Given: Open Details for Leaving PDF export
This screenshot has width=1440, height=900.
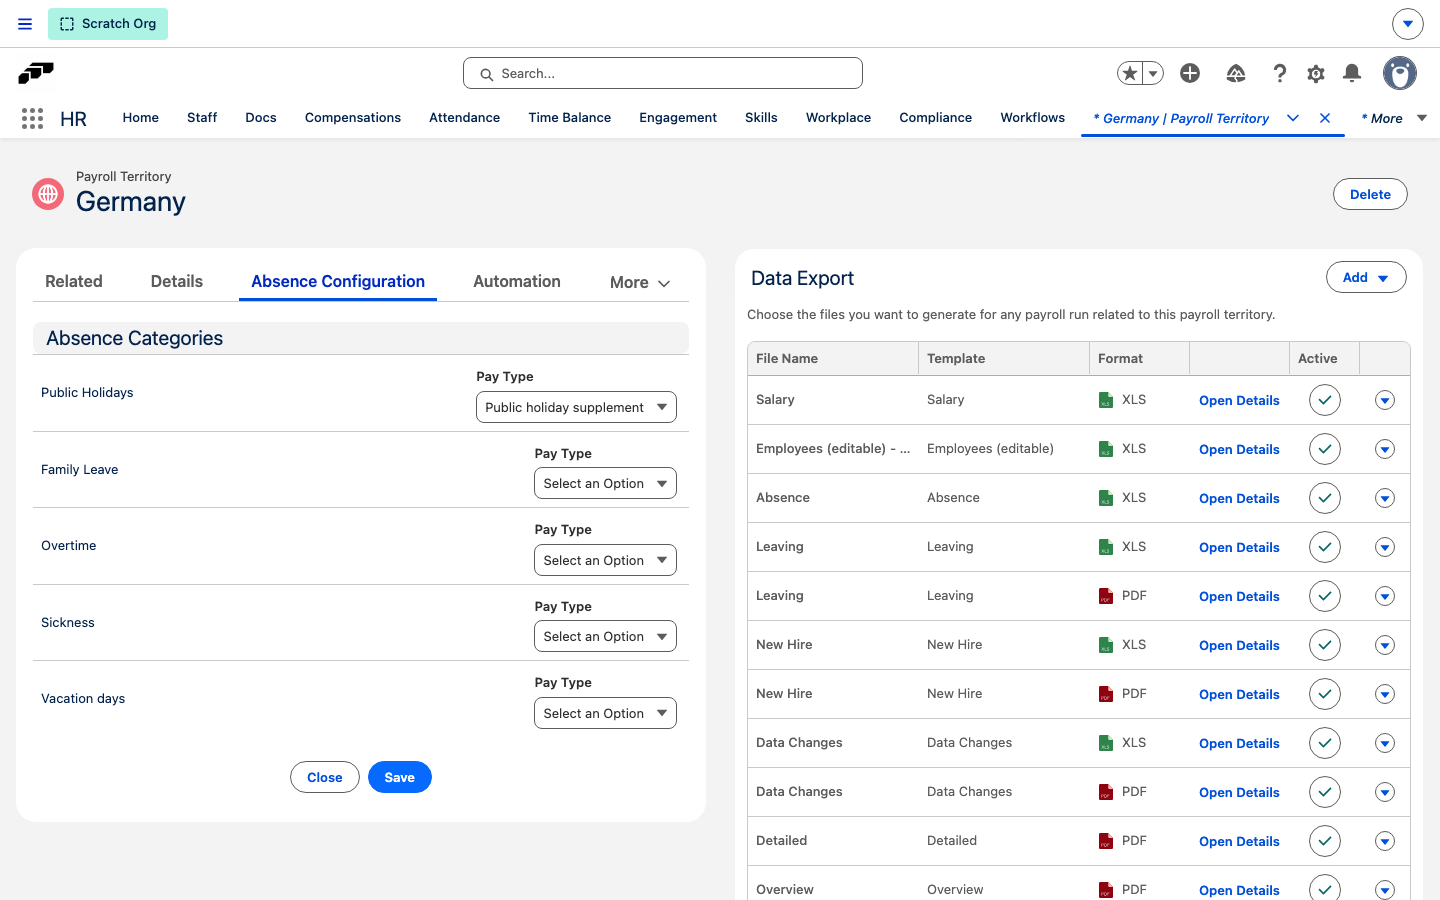Looking at the screenshot, I should (1239, 596).
